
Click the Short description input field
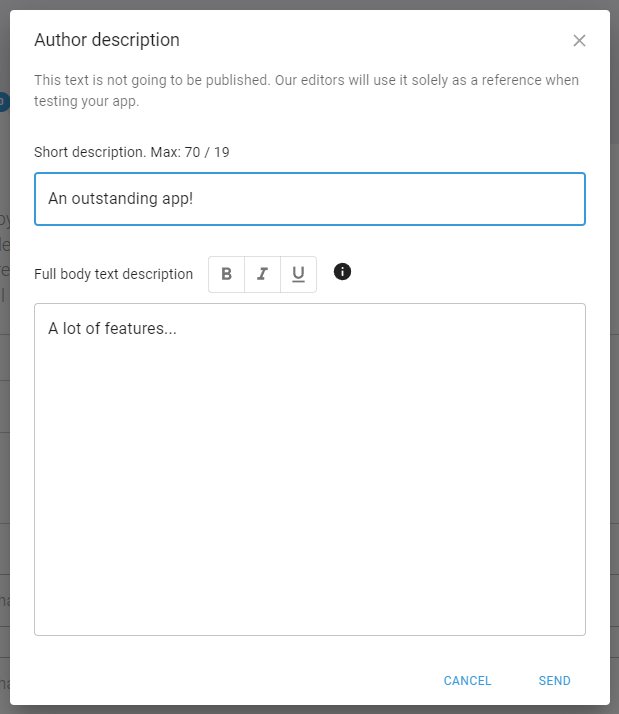310,199
